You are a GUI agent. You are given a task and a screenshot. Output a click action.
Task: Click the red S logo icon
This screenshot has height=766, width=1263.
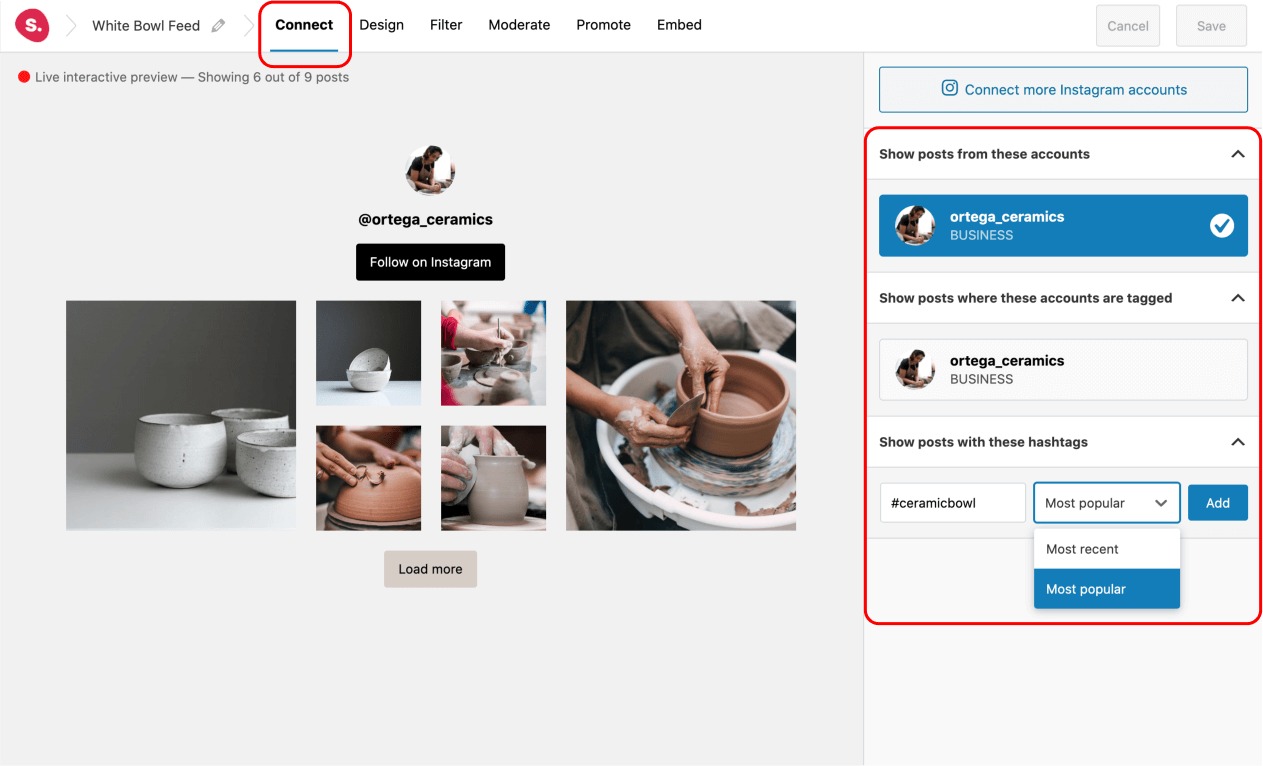[x=32, y=25]
